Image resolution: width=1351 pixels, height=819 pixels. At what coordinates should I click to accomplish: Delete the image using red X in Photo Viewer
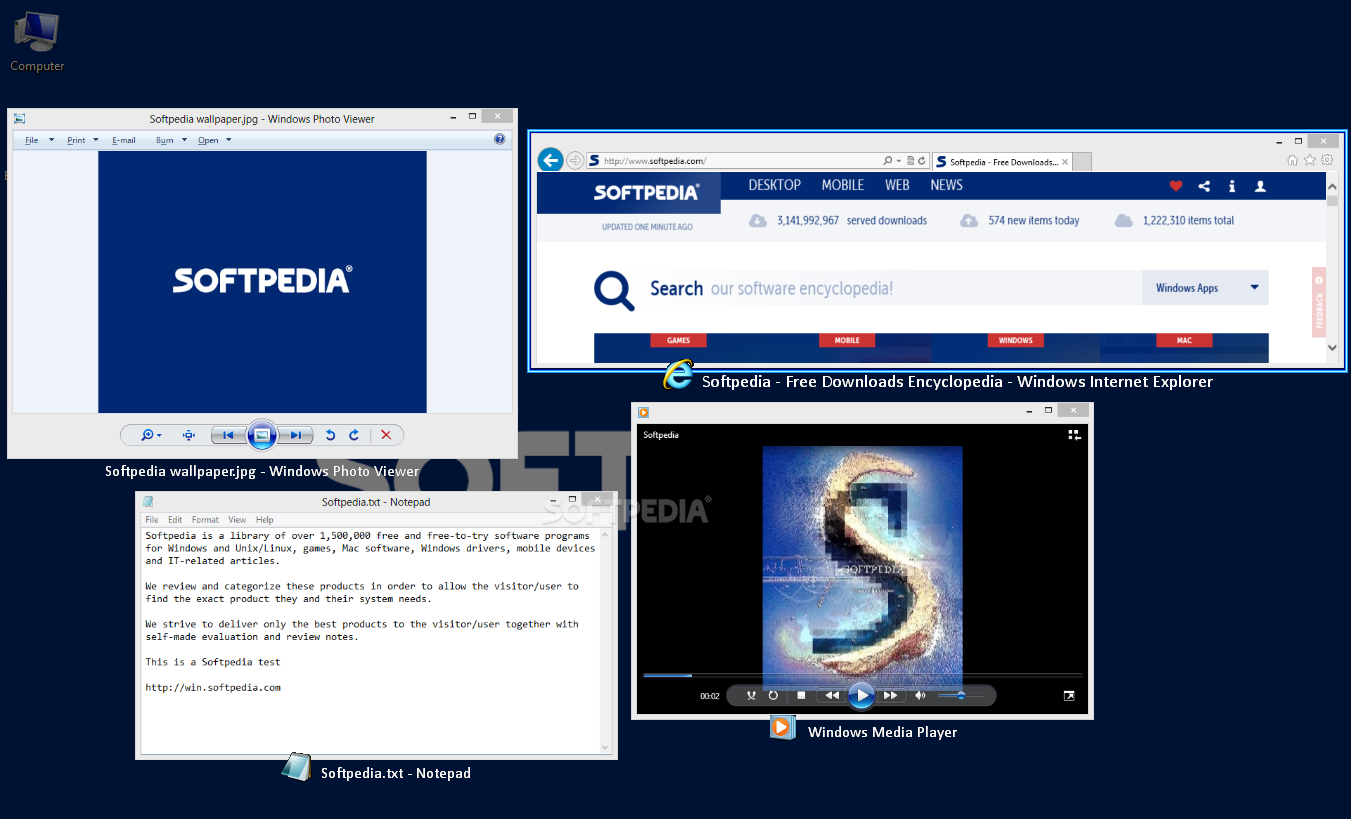(x=386, y=435)
